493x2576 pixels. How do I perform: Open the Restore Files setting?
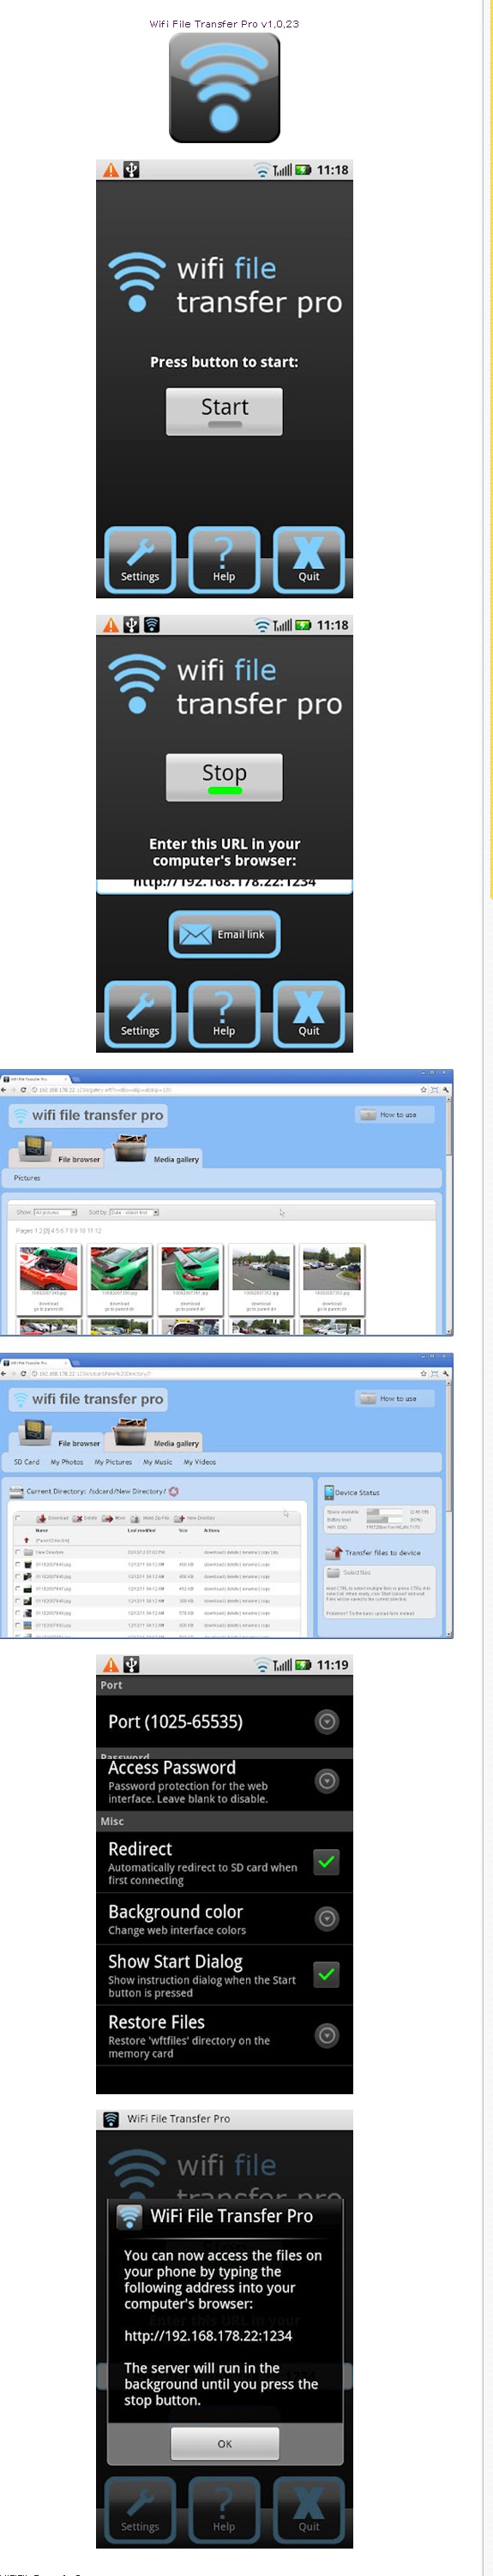224,2035
